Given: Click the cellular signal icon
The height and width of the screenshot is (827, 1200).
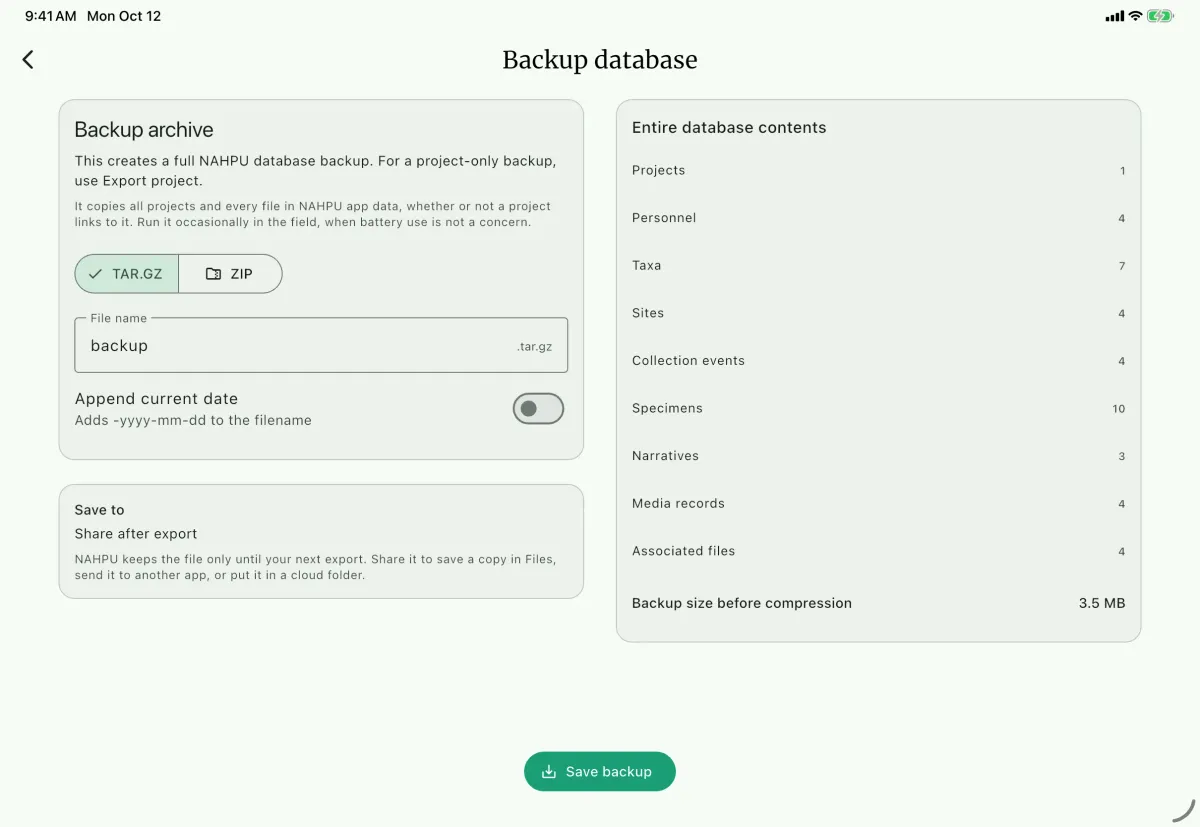Looking at the screenshot, I should pos(1115,17).
